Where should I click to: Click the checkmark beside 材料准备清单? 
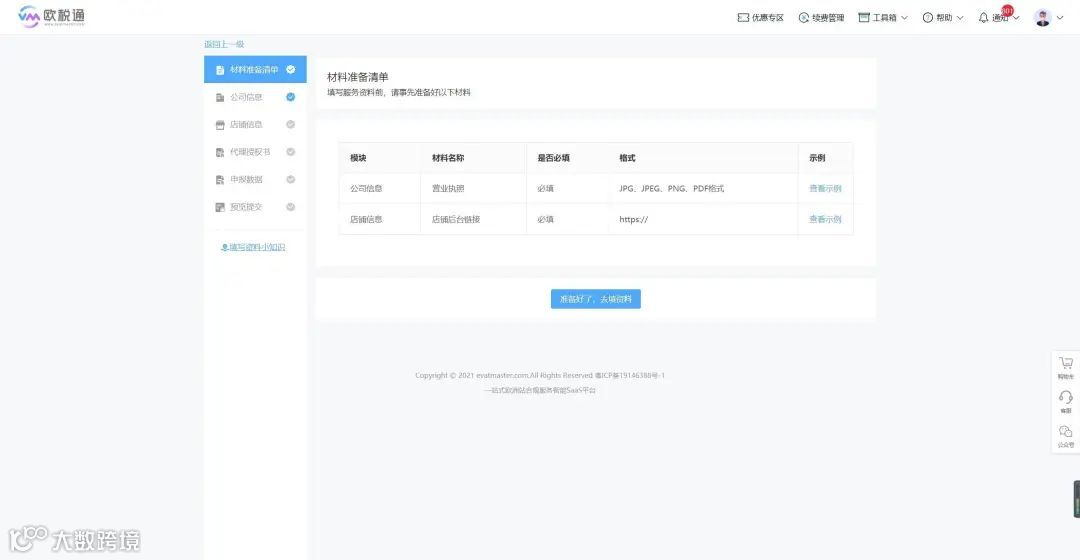[291, 69]
